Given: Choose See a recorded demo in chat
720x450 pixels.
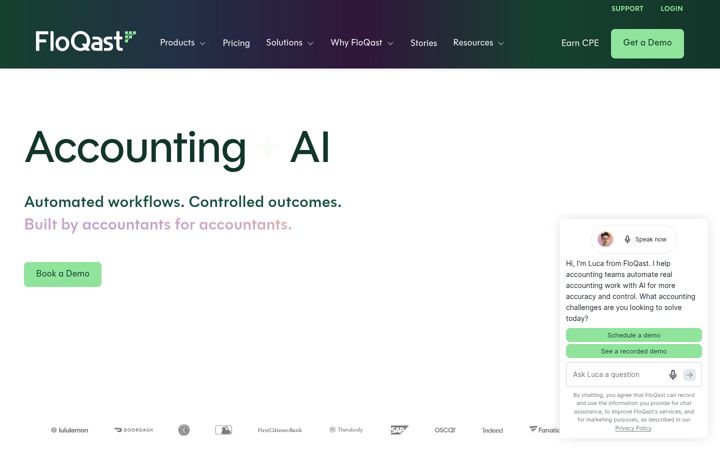Looking at the screenshot, I should pyautogui.click(x=634, y=351).
